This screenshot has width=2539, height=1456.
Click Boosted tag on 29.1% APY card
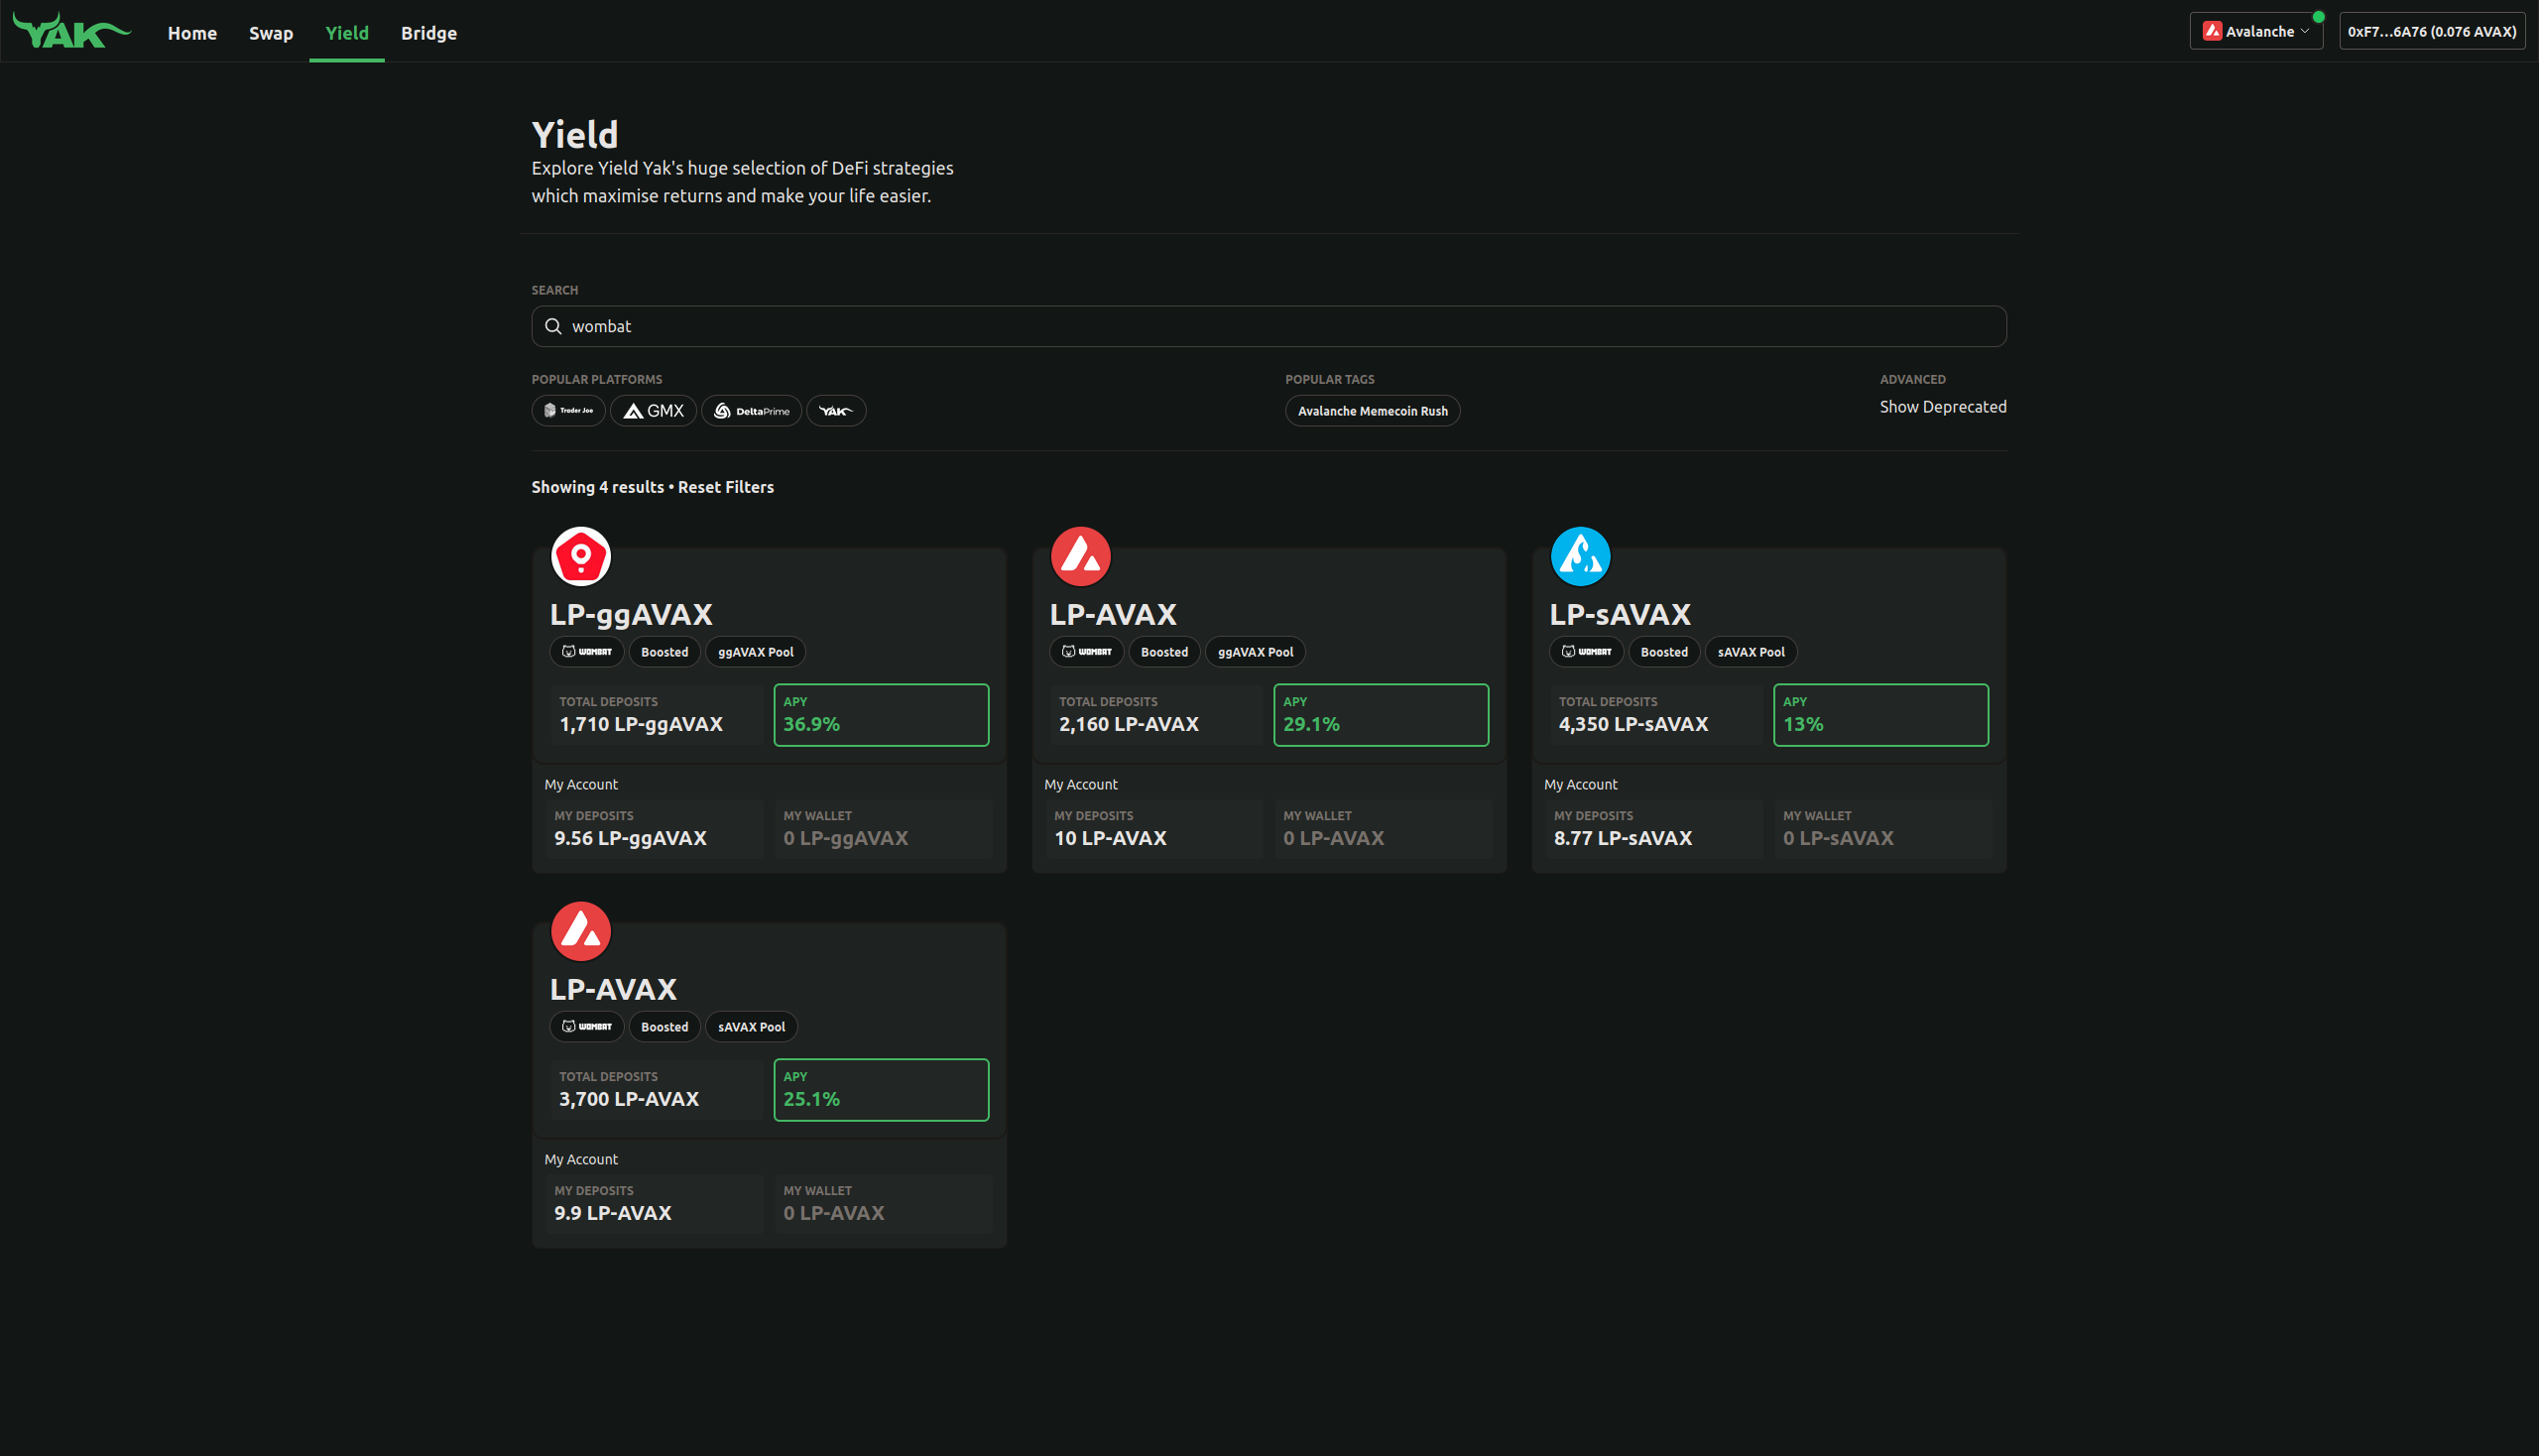(1165, 652)
